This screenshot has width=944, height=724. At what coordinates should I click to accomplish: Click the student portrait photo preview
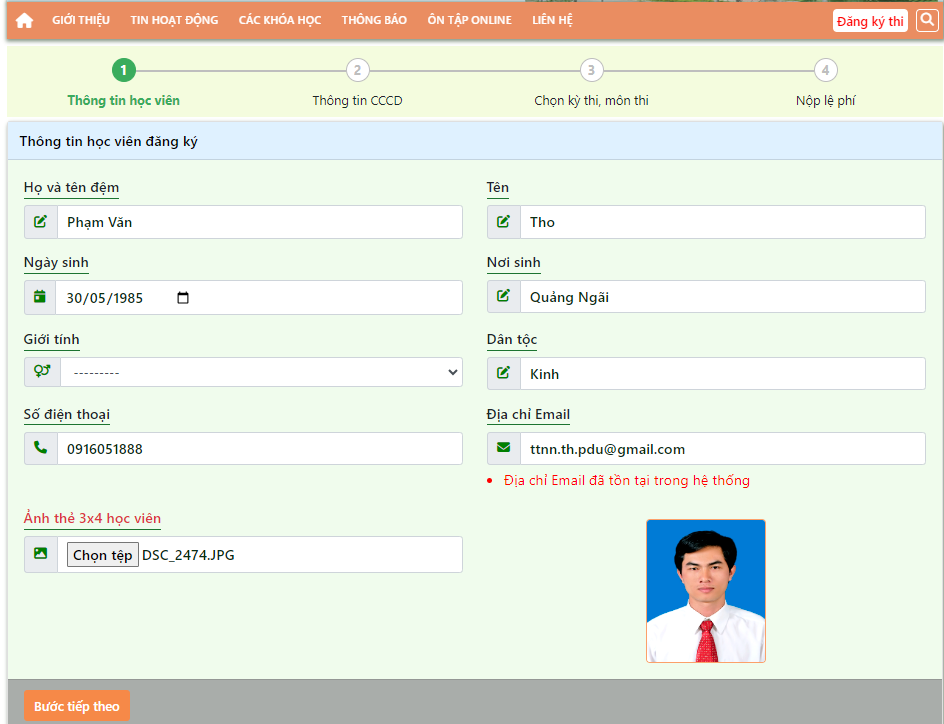705,590
